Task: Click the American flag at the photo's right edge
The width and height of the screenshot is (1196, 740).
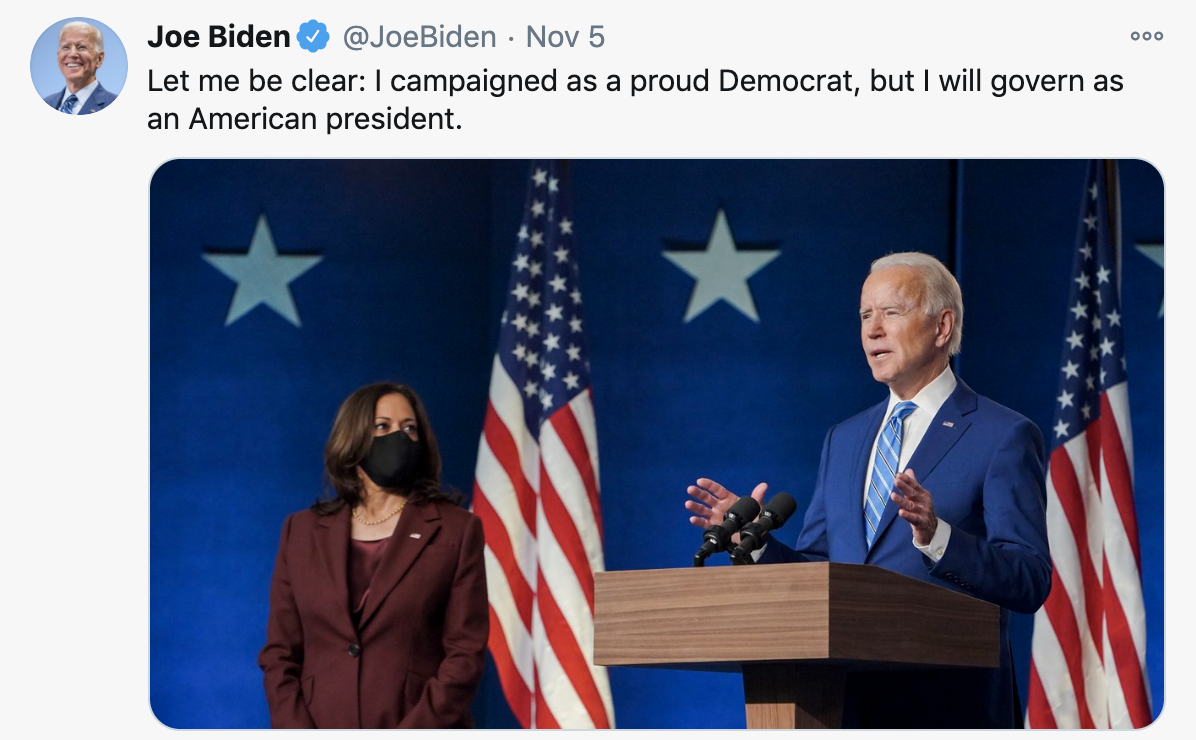Action: tap(1092, 458)
